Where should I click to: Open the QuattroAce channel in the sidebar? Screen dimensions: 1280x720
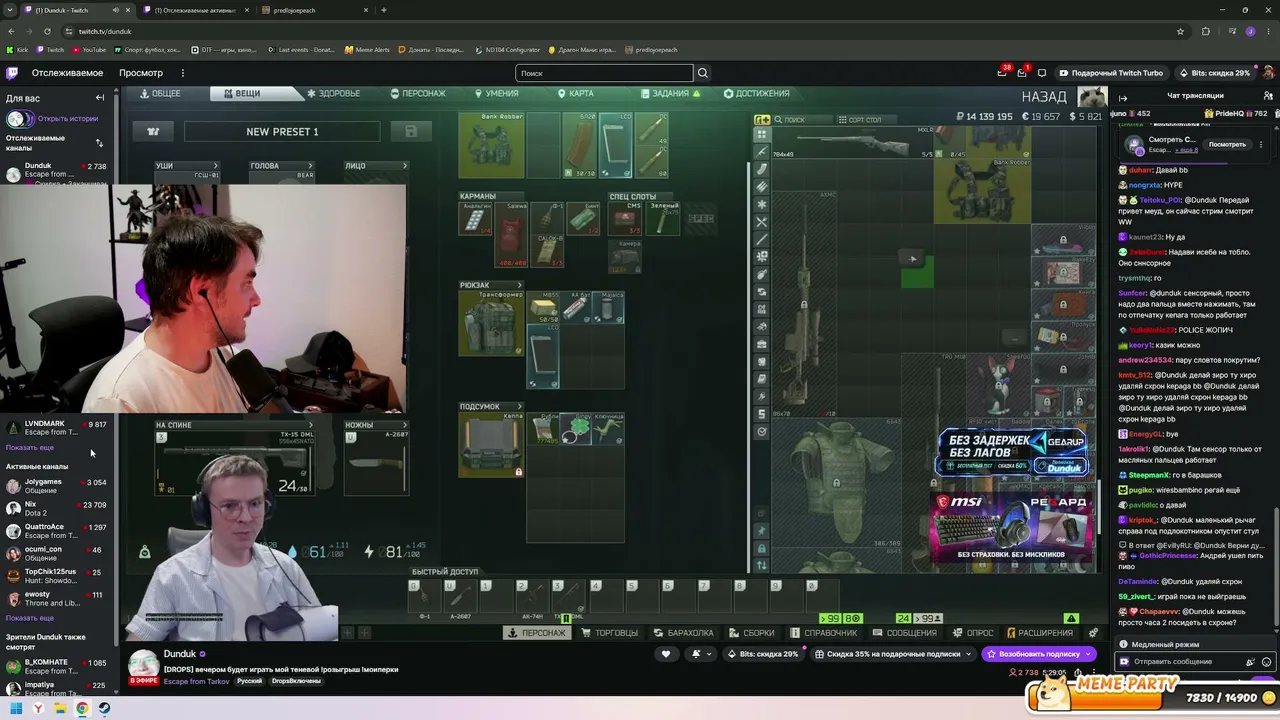pyautogui.click(x=56, y=531)
